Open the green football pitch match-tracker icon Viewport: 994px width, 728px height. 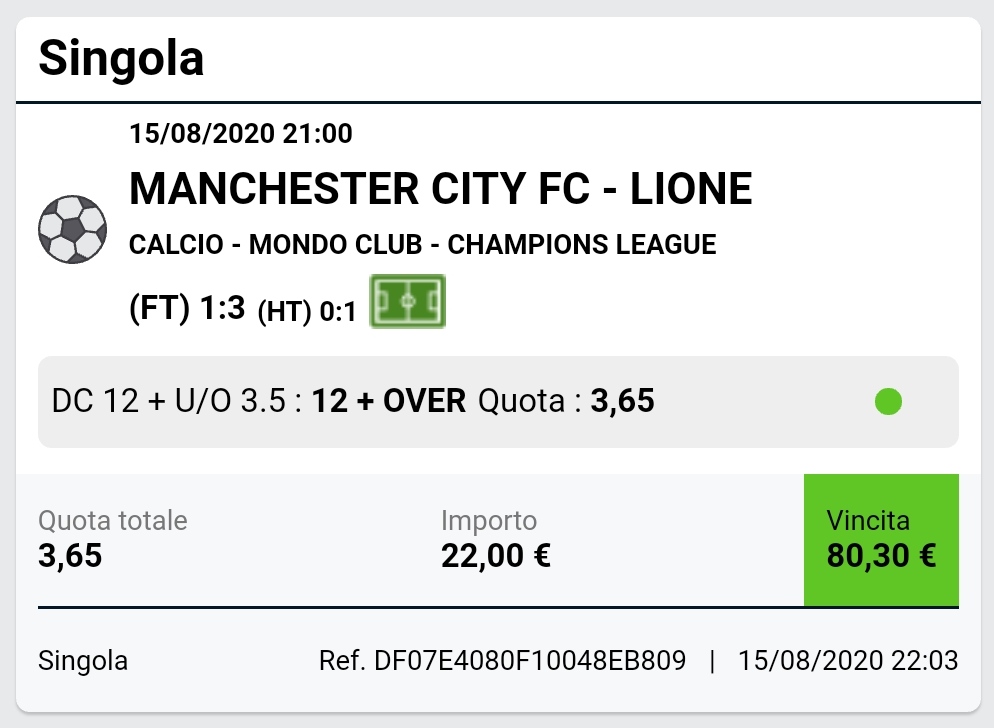[x=408, y=301]
